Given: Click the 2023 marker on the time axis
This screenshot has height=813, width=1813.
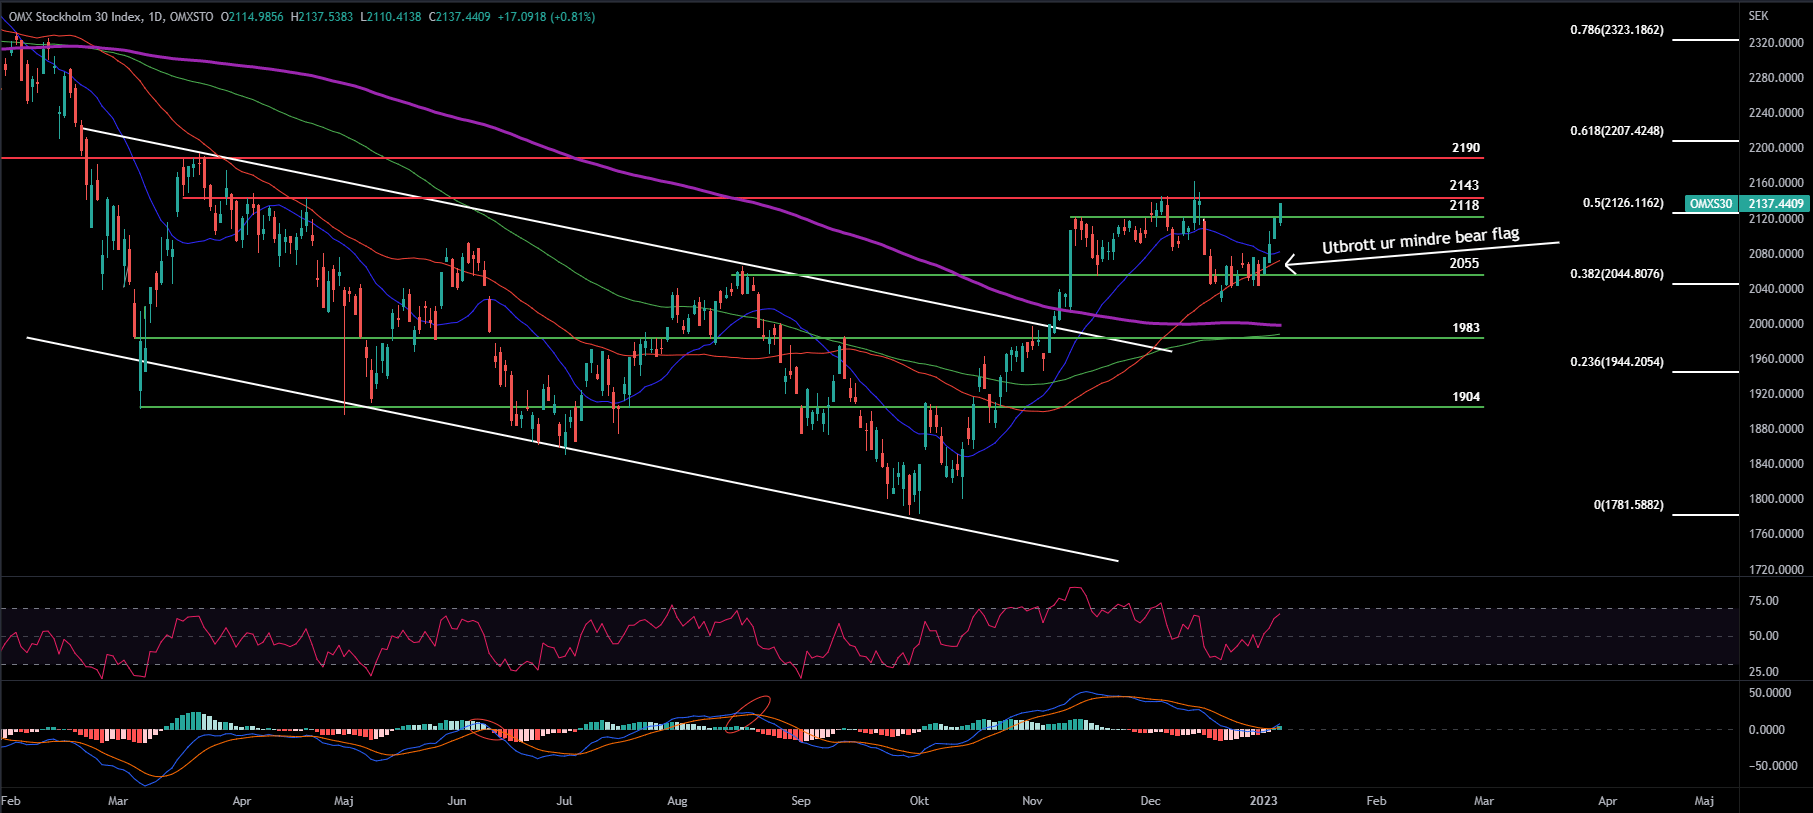Looking at the screenshot, I should click(1263, 801).
